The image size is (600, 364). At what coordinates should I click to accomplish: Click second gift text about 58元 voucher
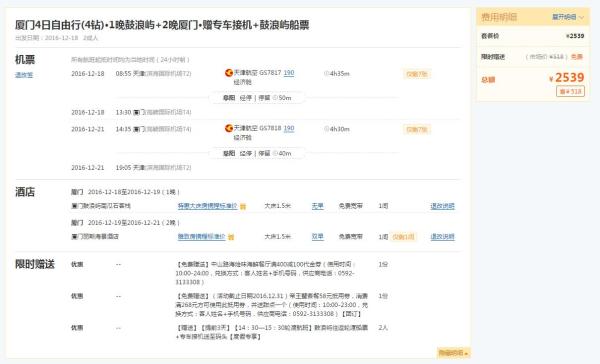tap(271, 305)
